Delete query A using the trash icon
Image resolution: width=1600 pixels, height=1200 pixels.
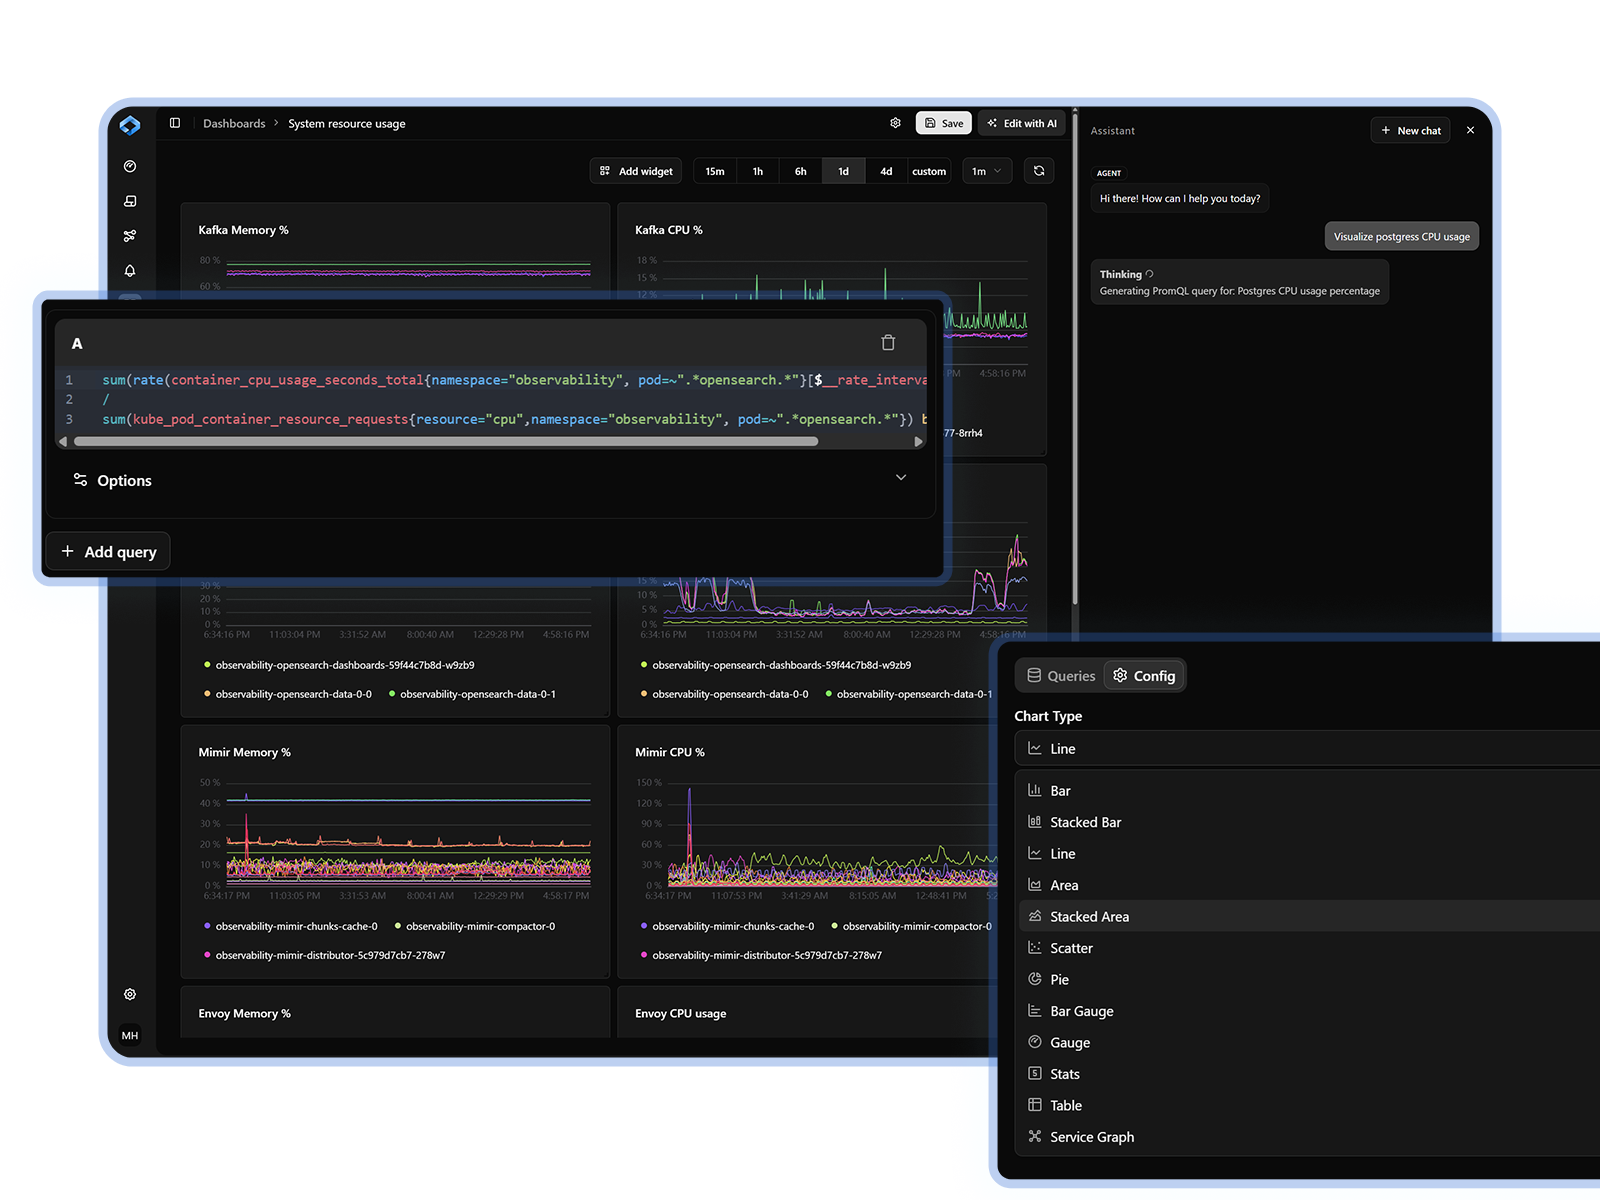888,342
